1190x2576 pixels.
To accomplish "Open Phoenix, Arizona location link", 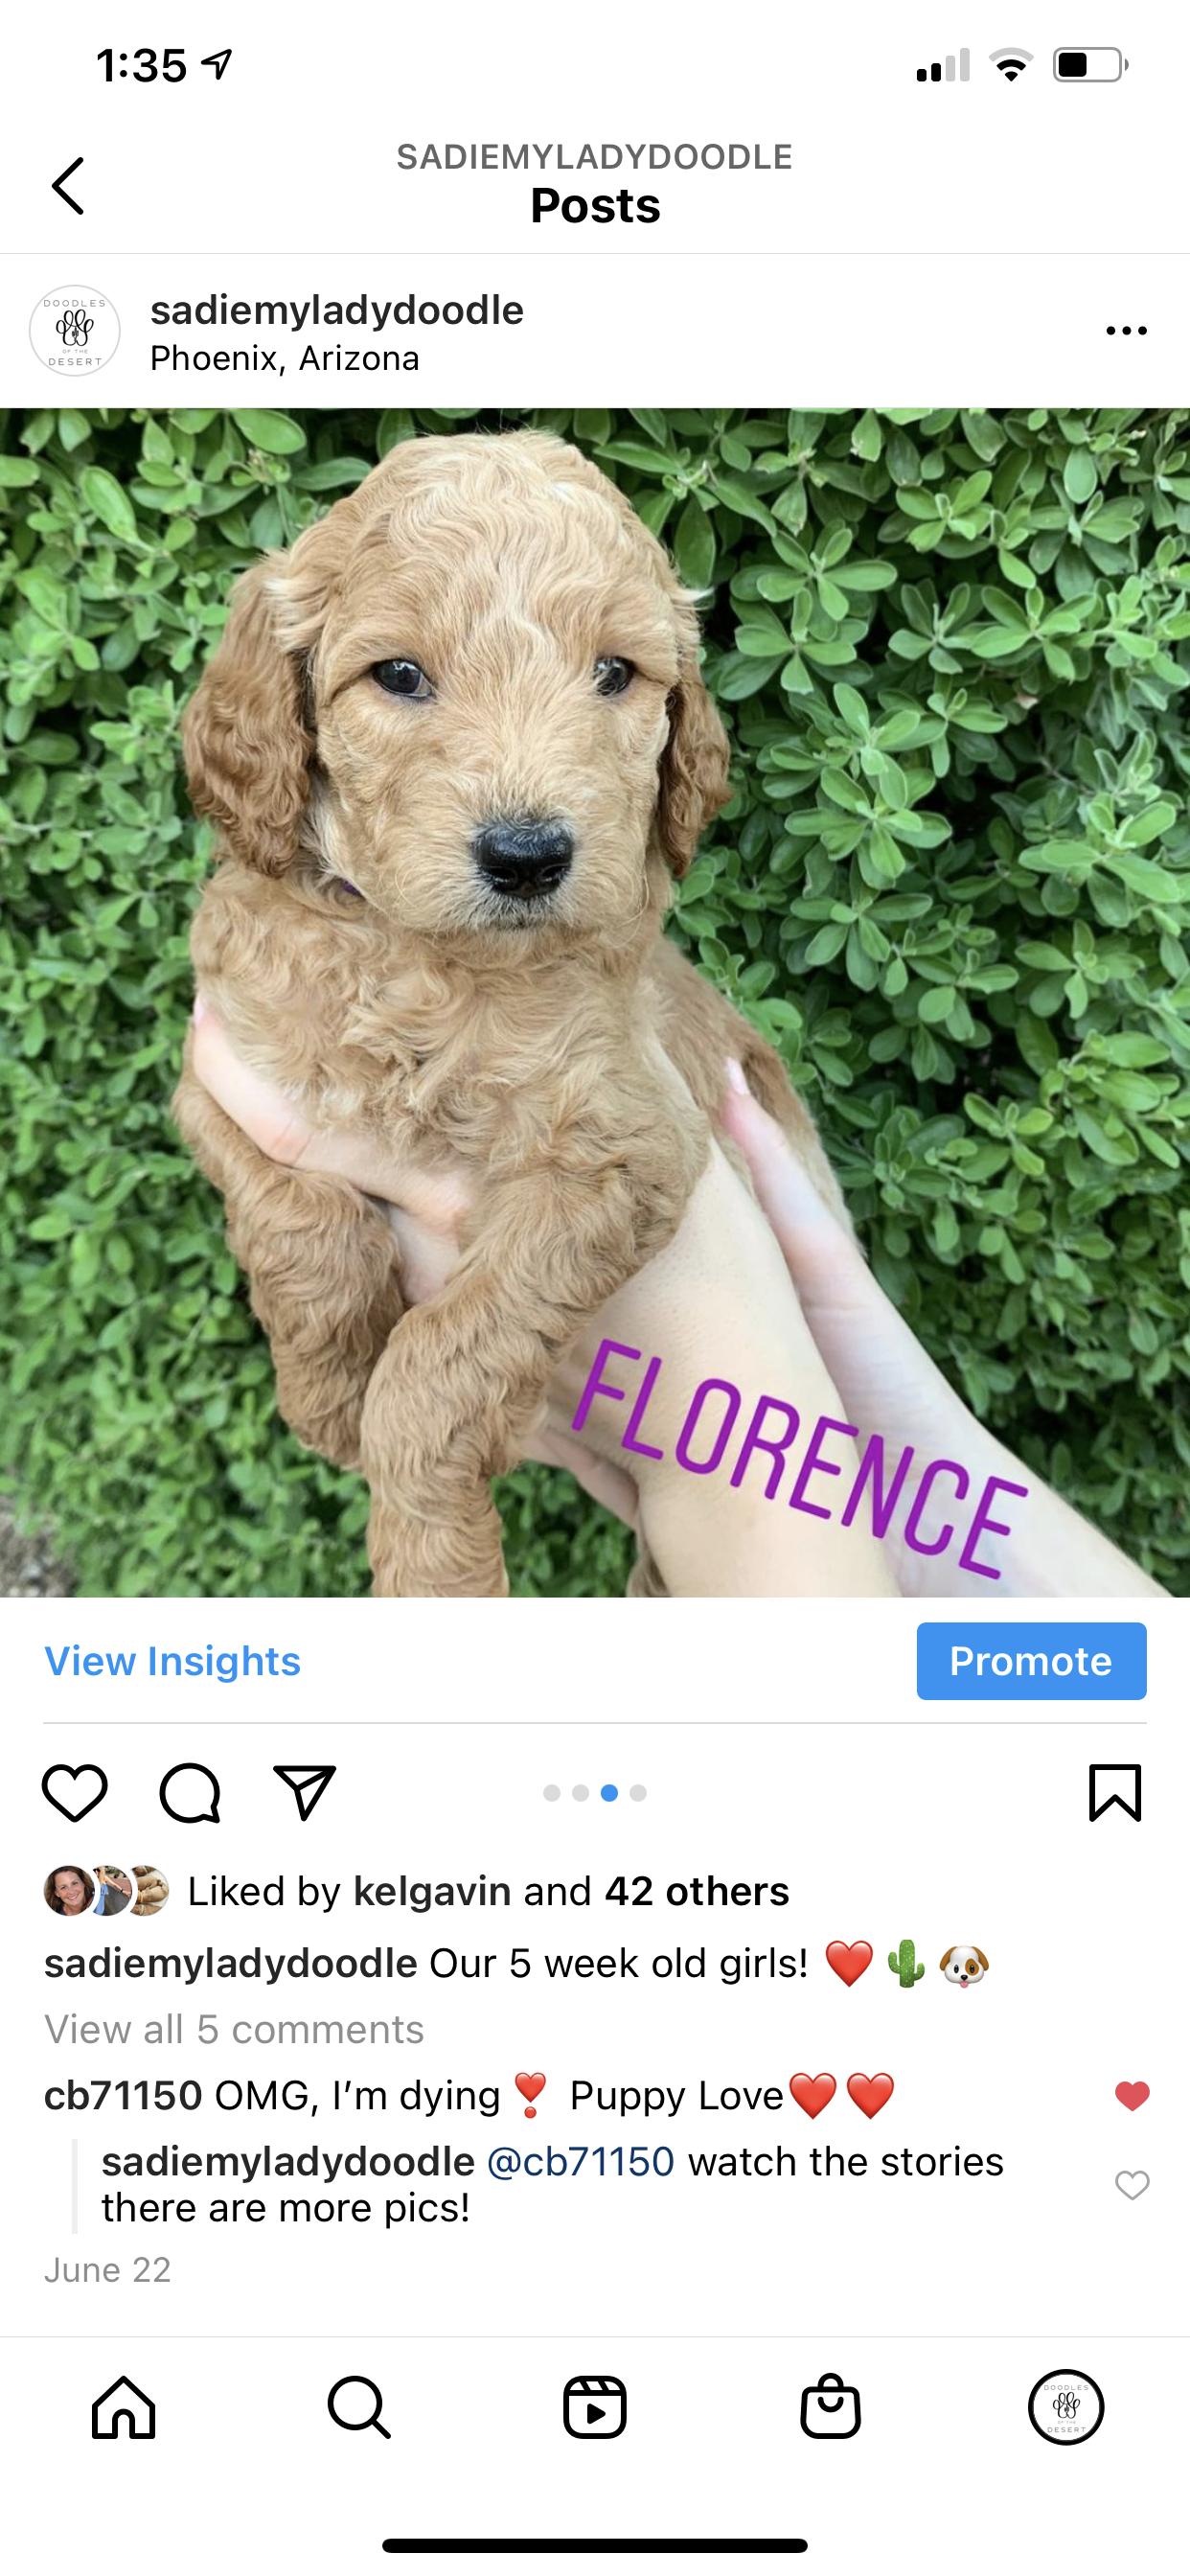I will click(285, 358).
